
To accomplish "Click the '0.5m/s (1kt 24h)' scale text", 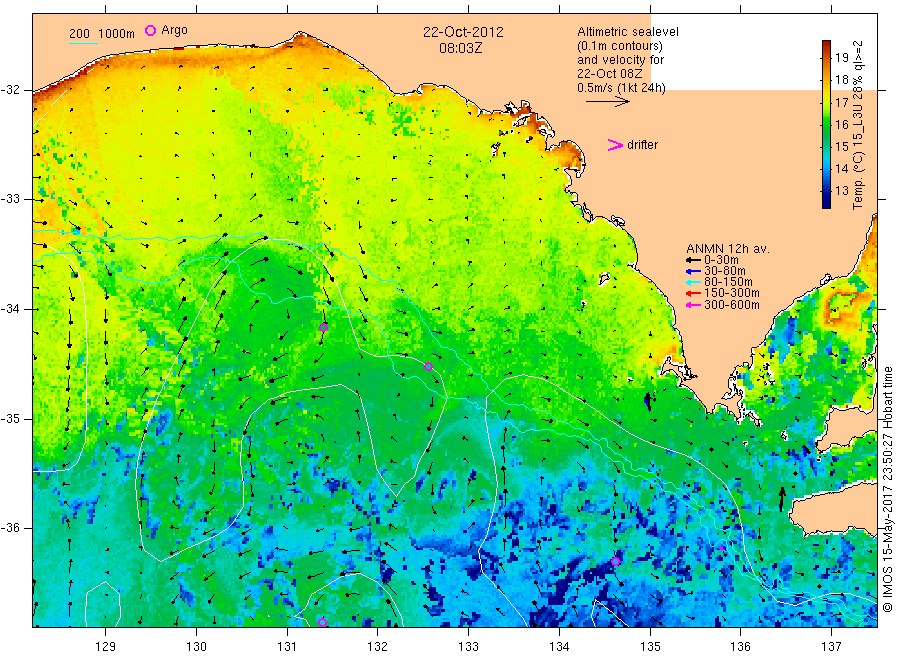I will (622, 88).
